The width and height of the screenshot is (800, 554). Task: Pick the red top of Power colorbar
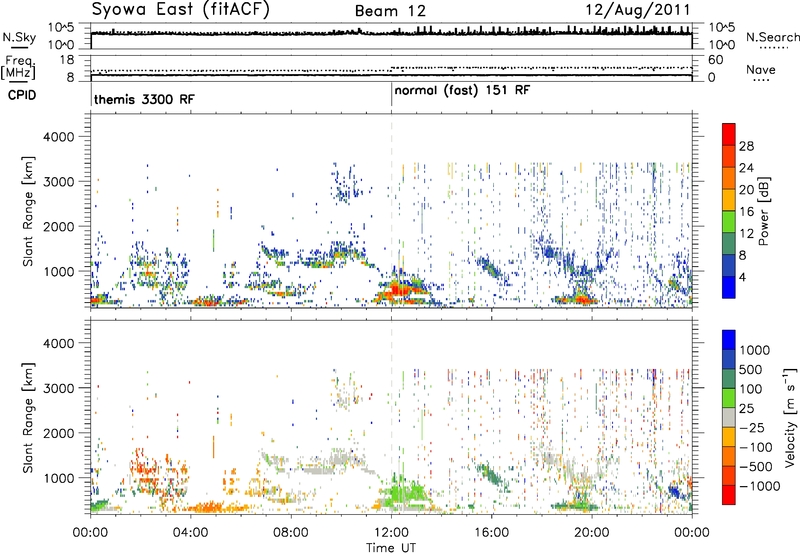pyautogui.click(x=729, y=134)
